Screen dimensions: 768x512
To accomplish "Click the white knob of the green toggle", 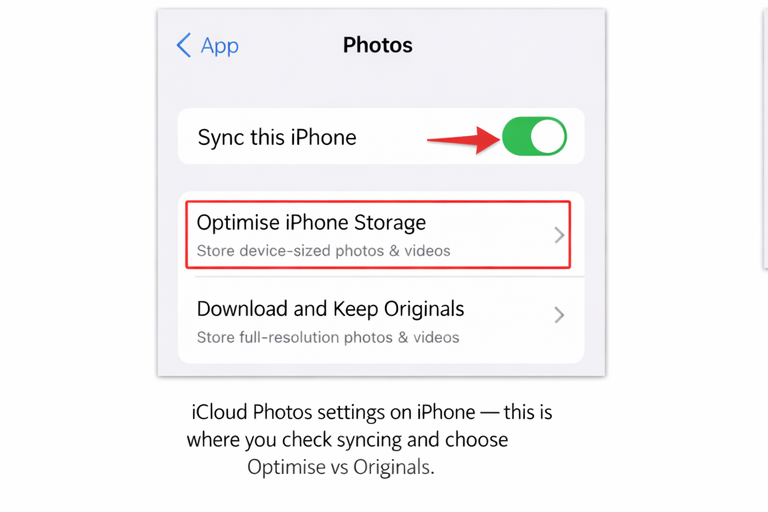I will coord(548,136).
